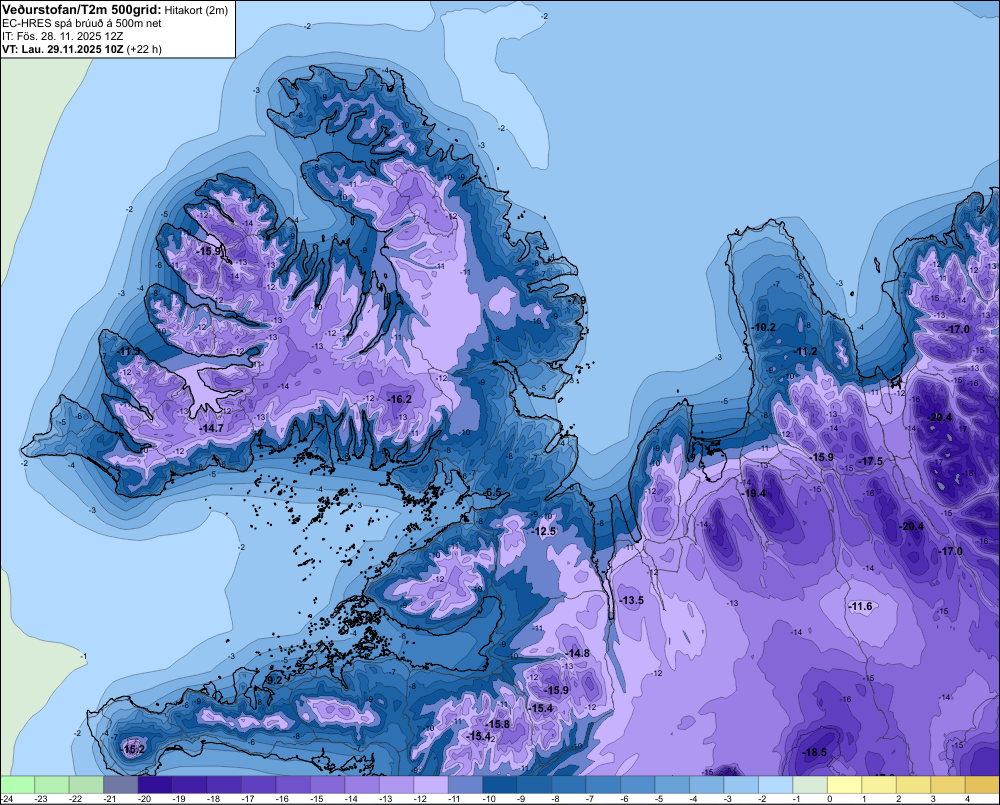Viewport: 1000px width, 805px height.
Task: Click the -13.5 temperature value
Action: coord(631,600)
